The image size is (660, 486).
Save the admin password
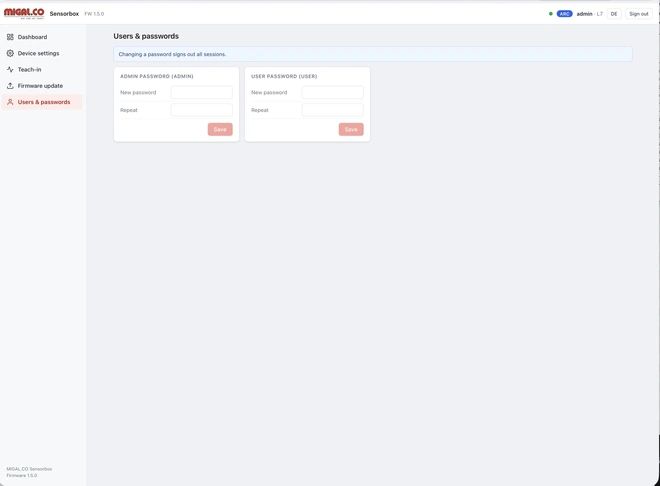220,129
